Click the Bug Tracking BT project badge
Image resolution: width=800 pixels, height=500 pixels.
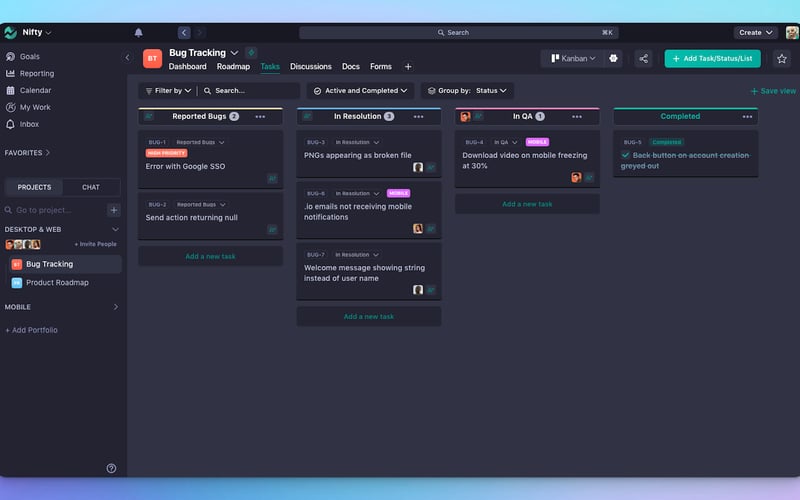tap(152, 59)
